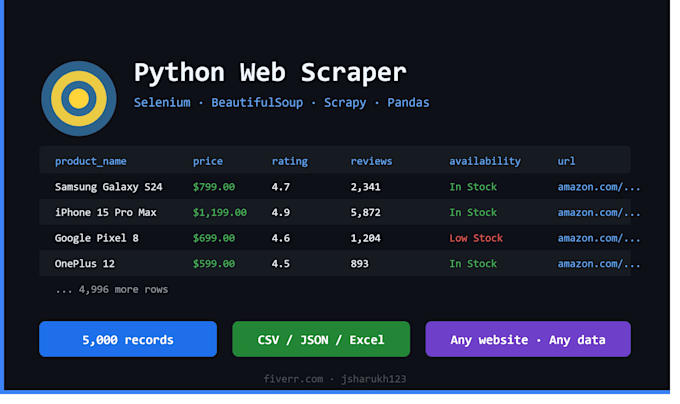Open the amazon.com link for OnePlus 12
680x404 pixels.
(x=599, y=264)
